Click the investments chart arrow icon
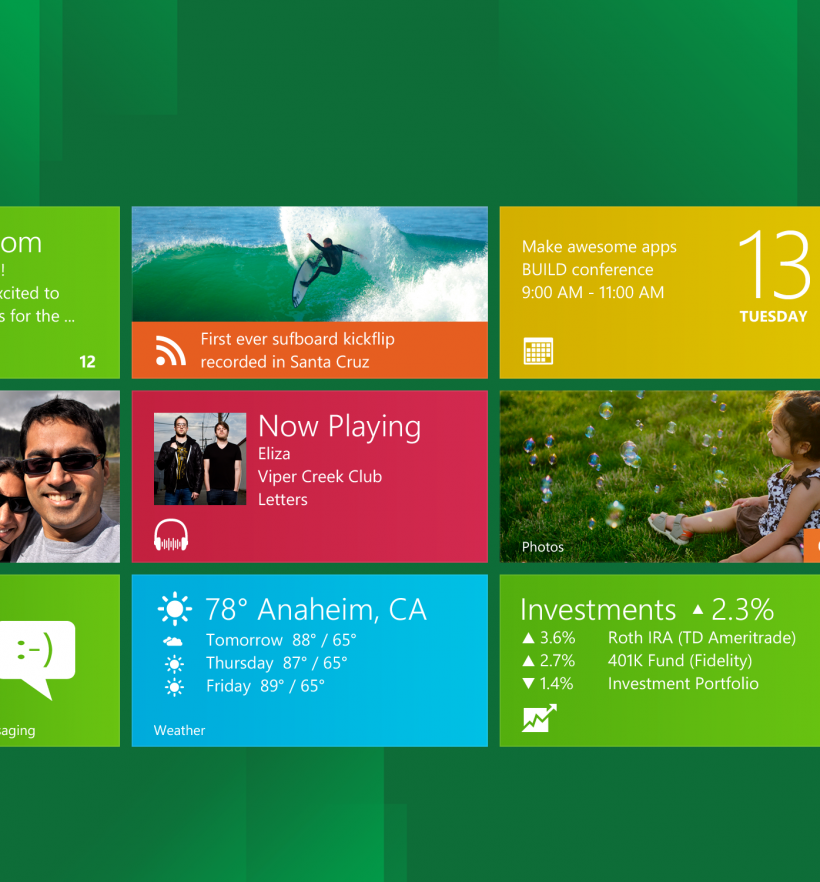Image resolution: width=820 pixels, height=882 pixels. coord(539,718)
